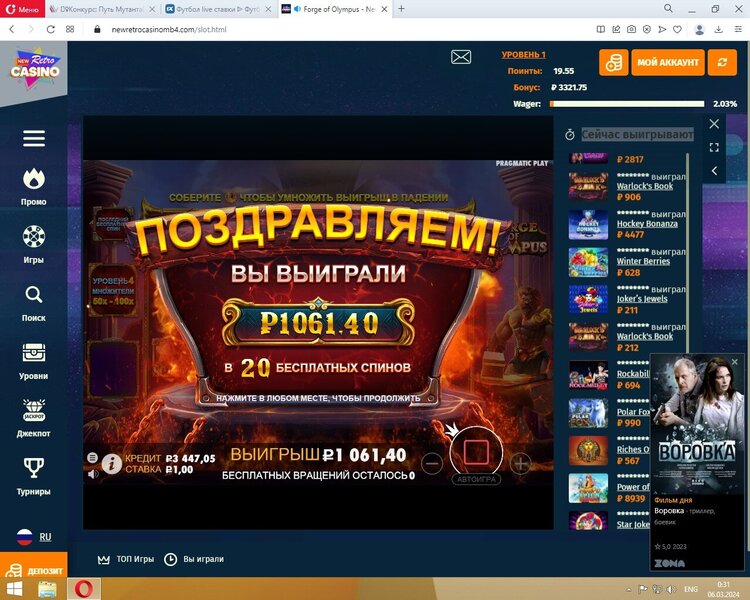Take a snapshot with camera icon
Screen dimensions: 750x600
[631, 29]
